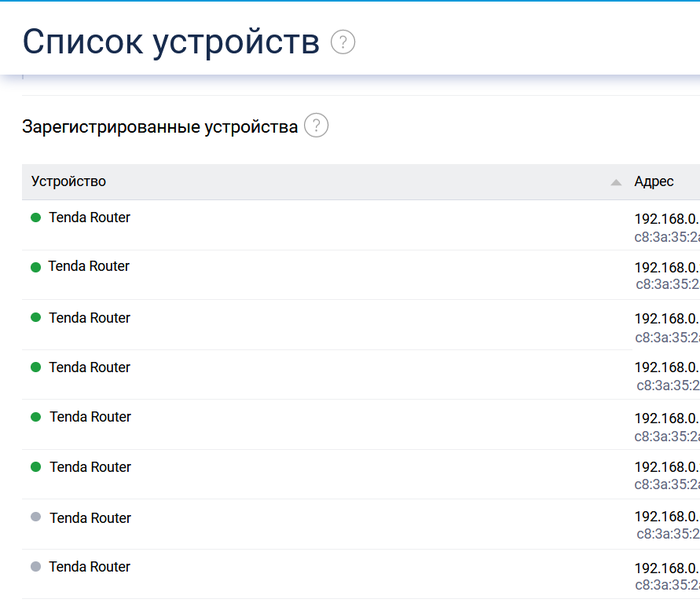Select sixth 'Tenda Router', the last online device
700x603 pixels.
tap(90, 467)
